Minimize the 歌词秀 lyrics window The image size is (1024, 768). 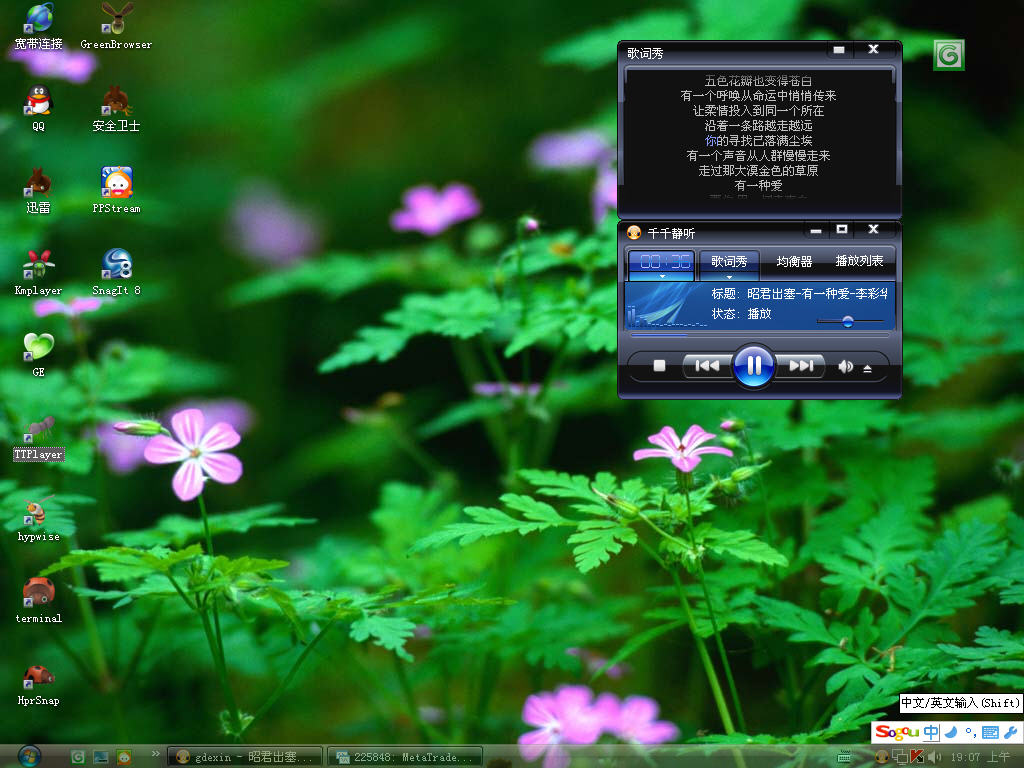(x=839, y=50)
